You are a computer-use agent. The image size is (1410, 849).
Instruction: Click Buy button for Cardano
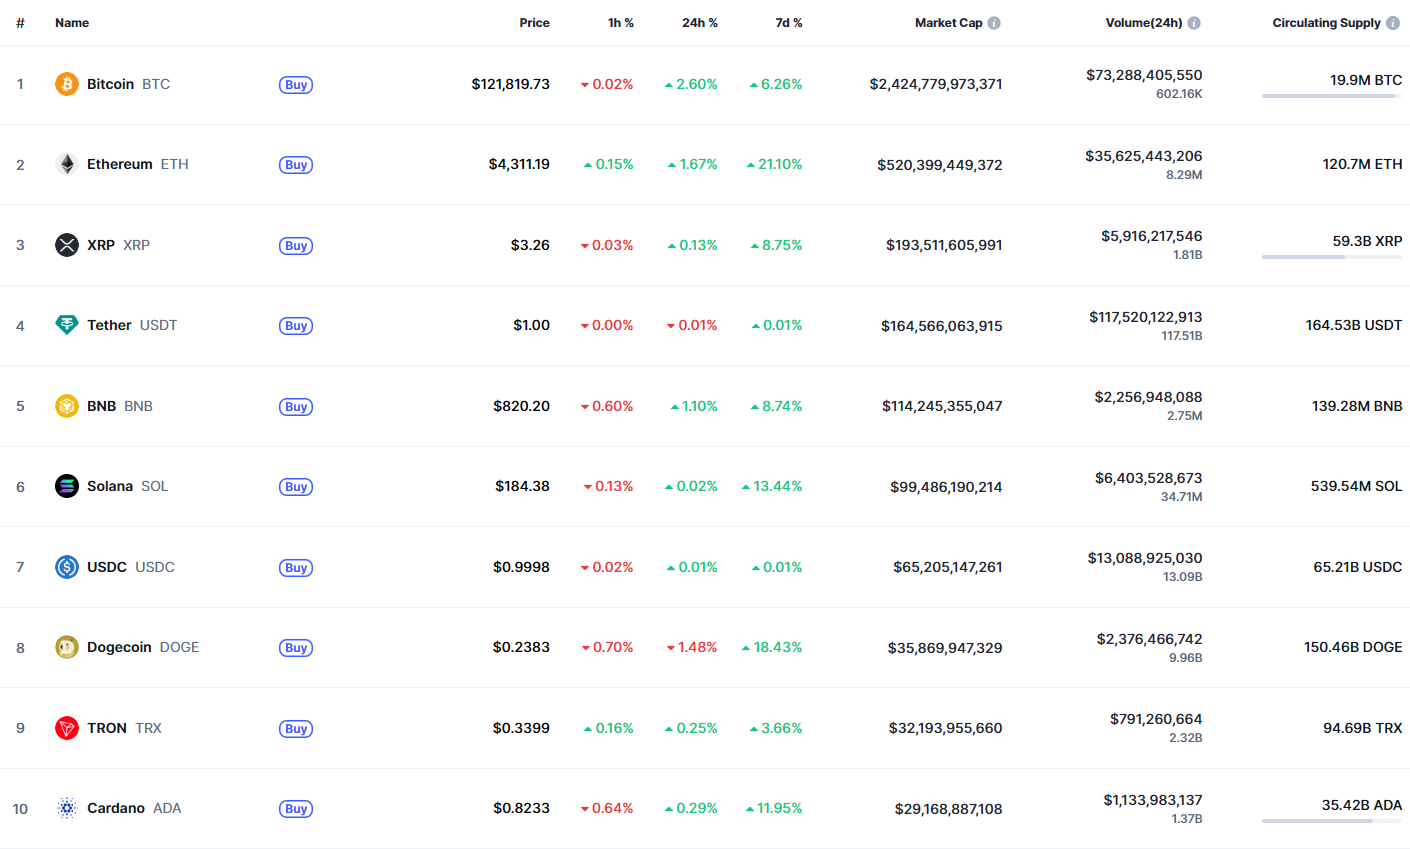coord(296,809)
